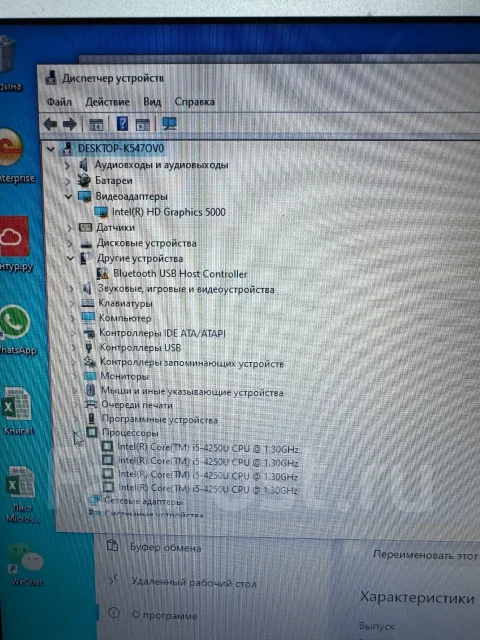This screenshot has width=480, height=640.
Task: Click the Forward arrow in Device Manager toolbar
Action: click(70, 124)
